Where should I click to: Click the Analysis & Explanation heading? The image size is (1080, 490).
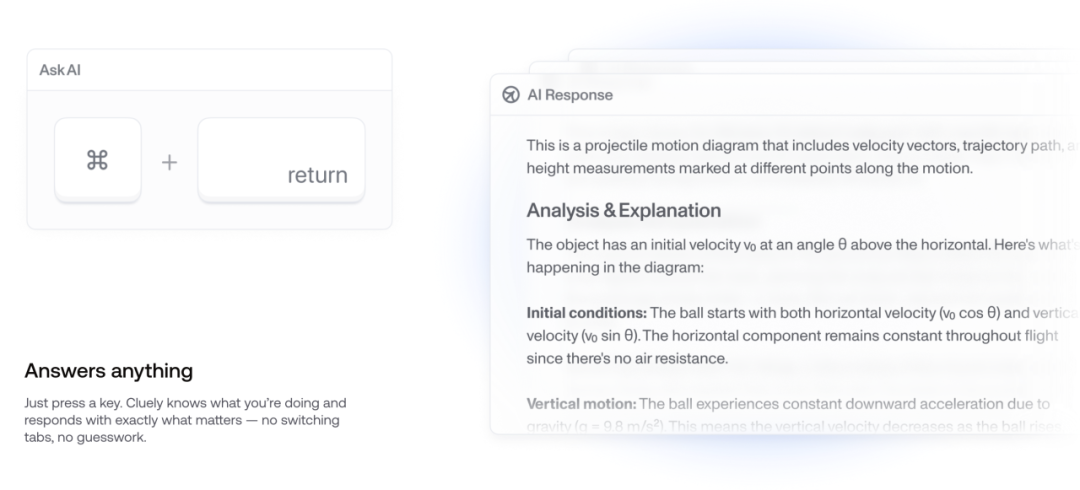pyautogui.click(x=623, y=210)
